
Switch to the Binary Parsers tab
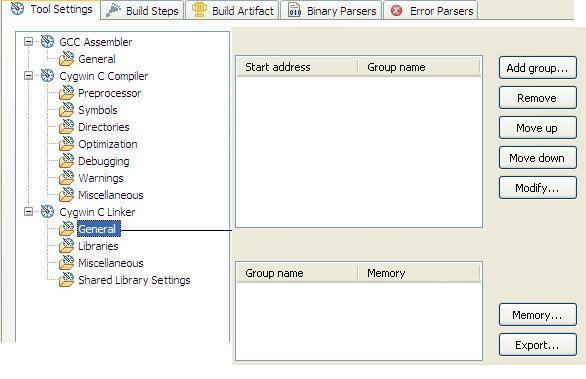click(x=331, y=10)
